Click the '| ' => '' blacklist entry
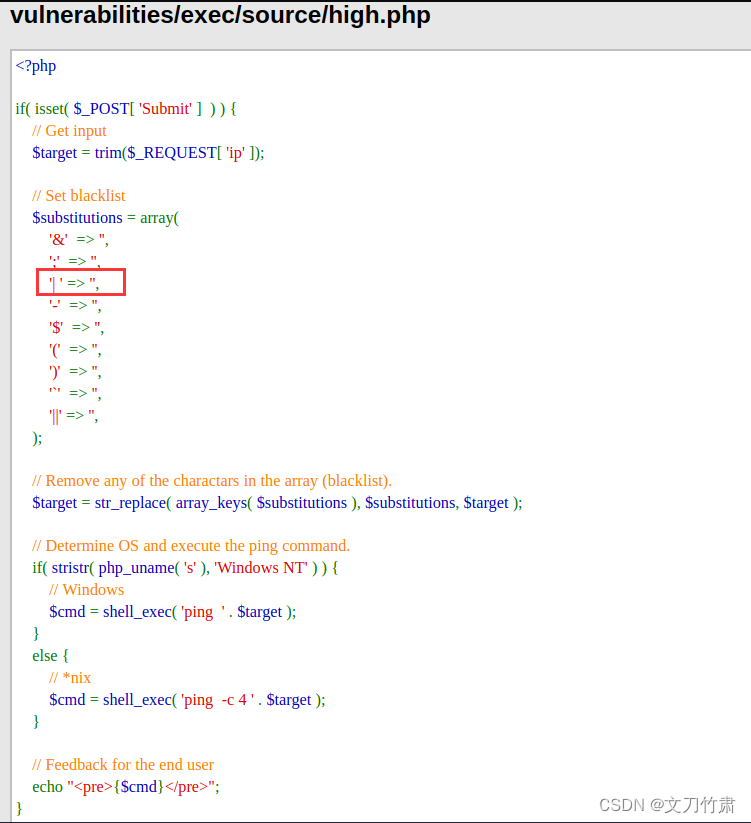The width and height of the screenshot is (751, 823). [74, 284]
